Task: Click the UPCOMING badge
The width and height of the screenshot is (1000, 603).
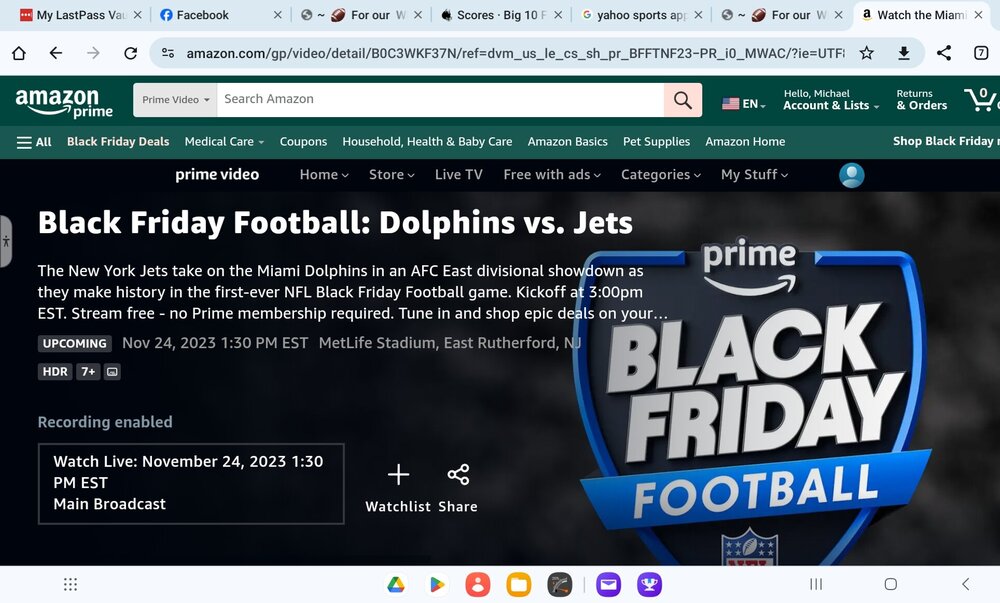Action: point(75,344)
